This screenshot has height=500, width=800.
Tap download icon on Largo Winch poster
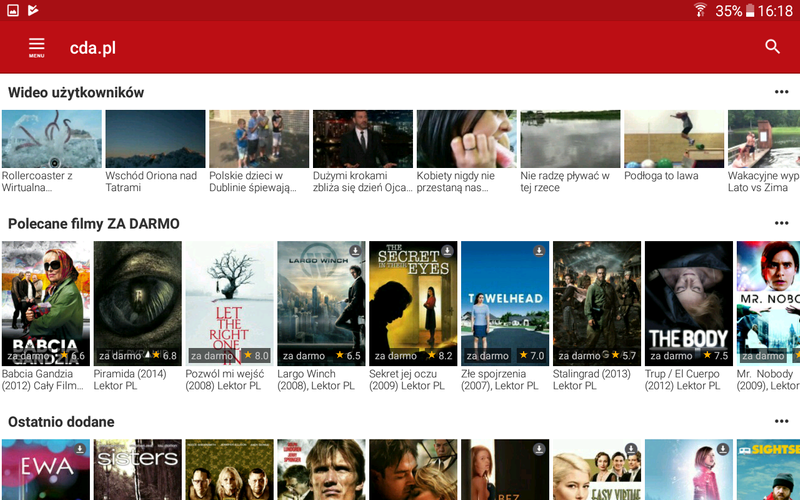tap(355, 251)
